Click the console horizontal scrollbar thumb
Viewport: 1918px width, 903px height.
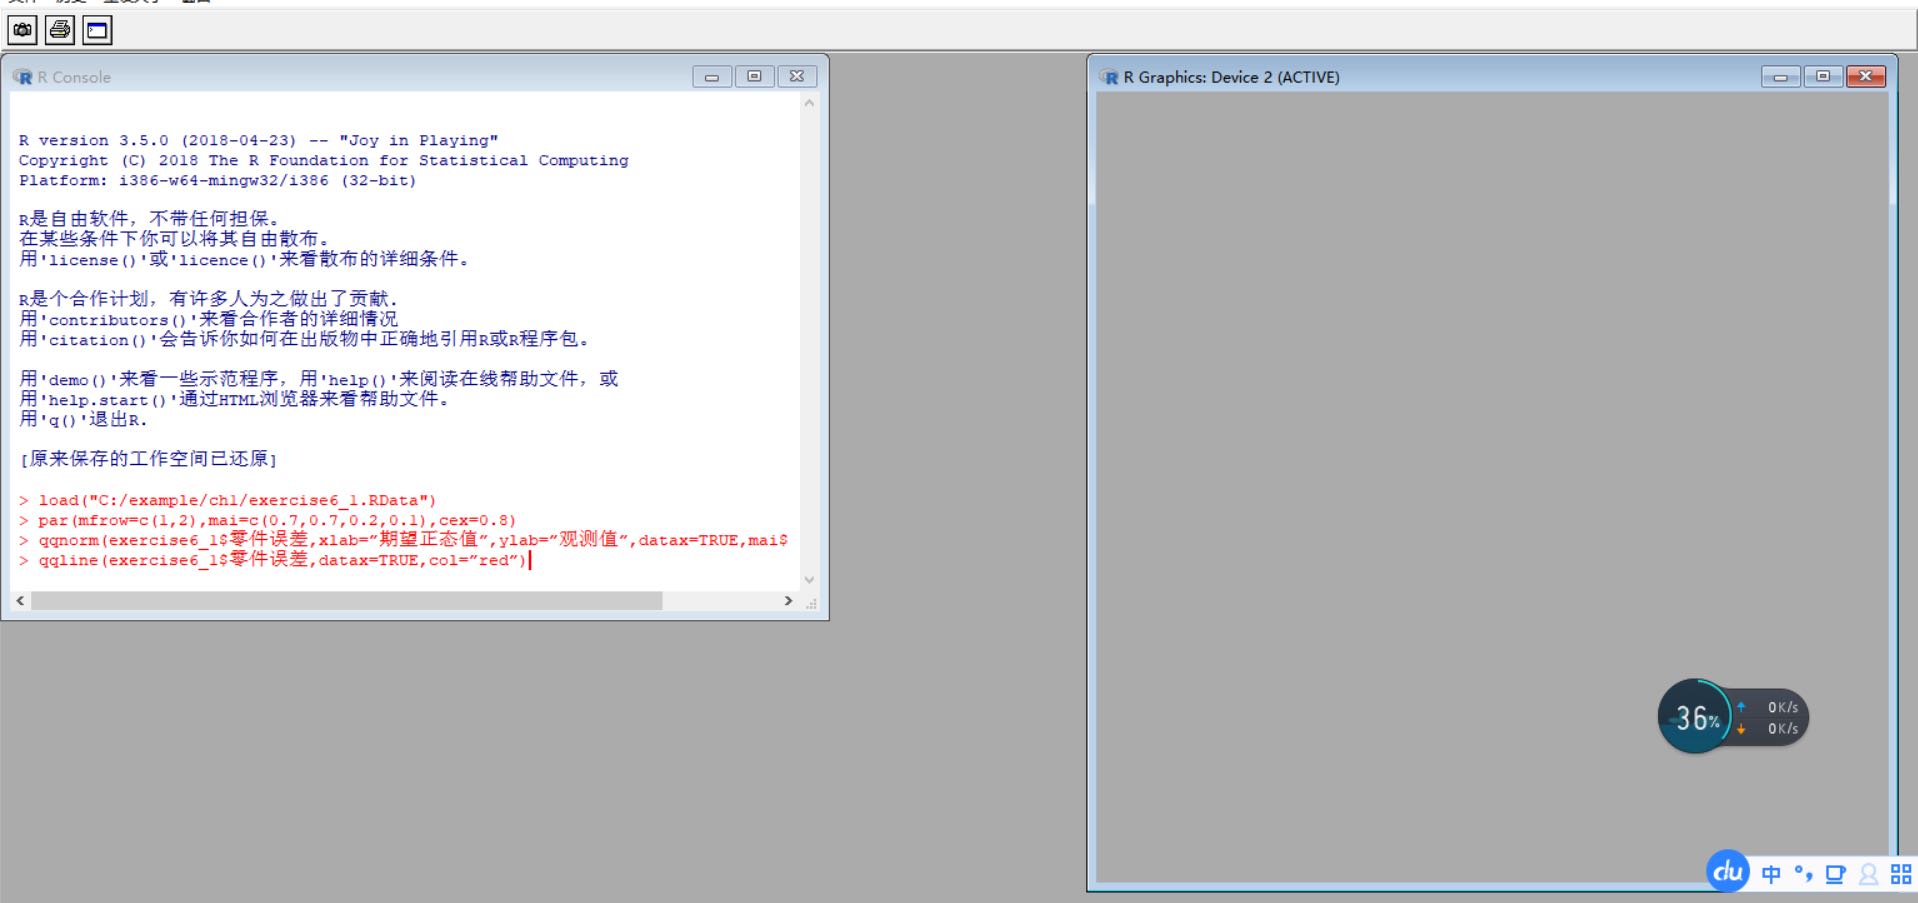(346, 601)
